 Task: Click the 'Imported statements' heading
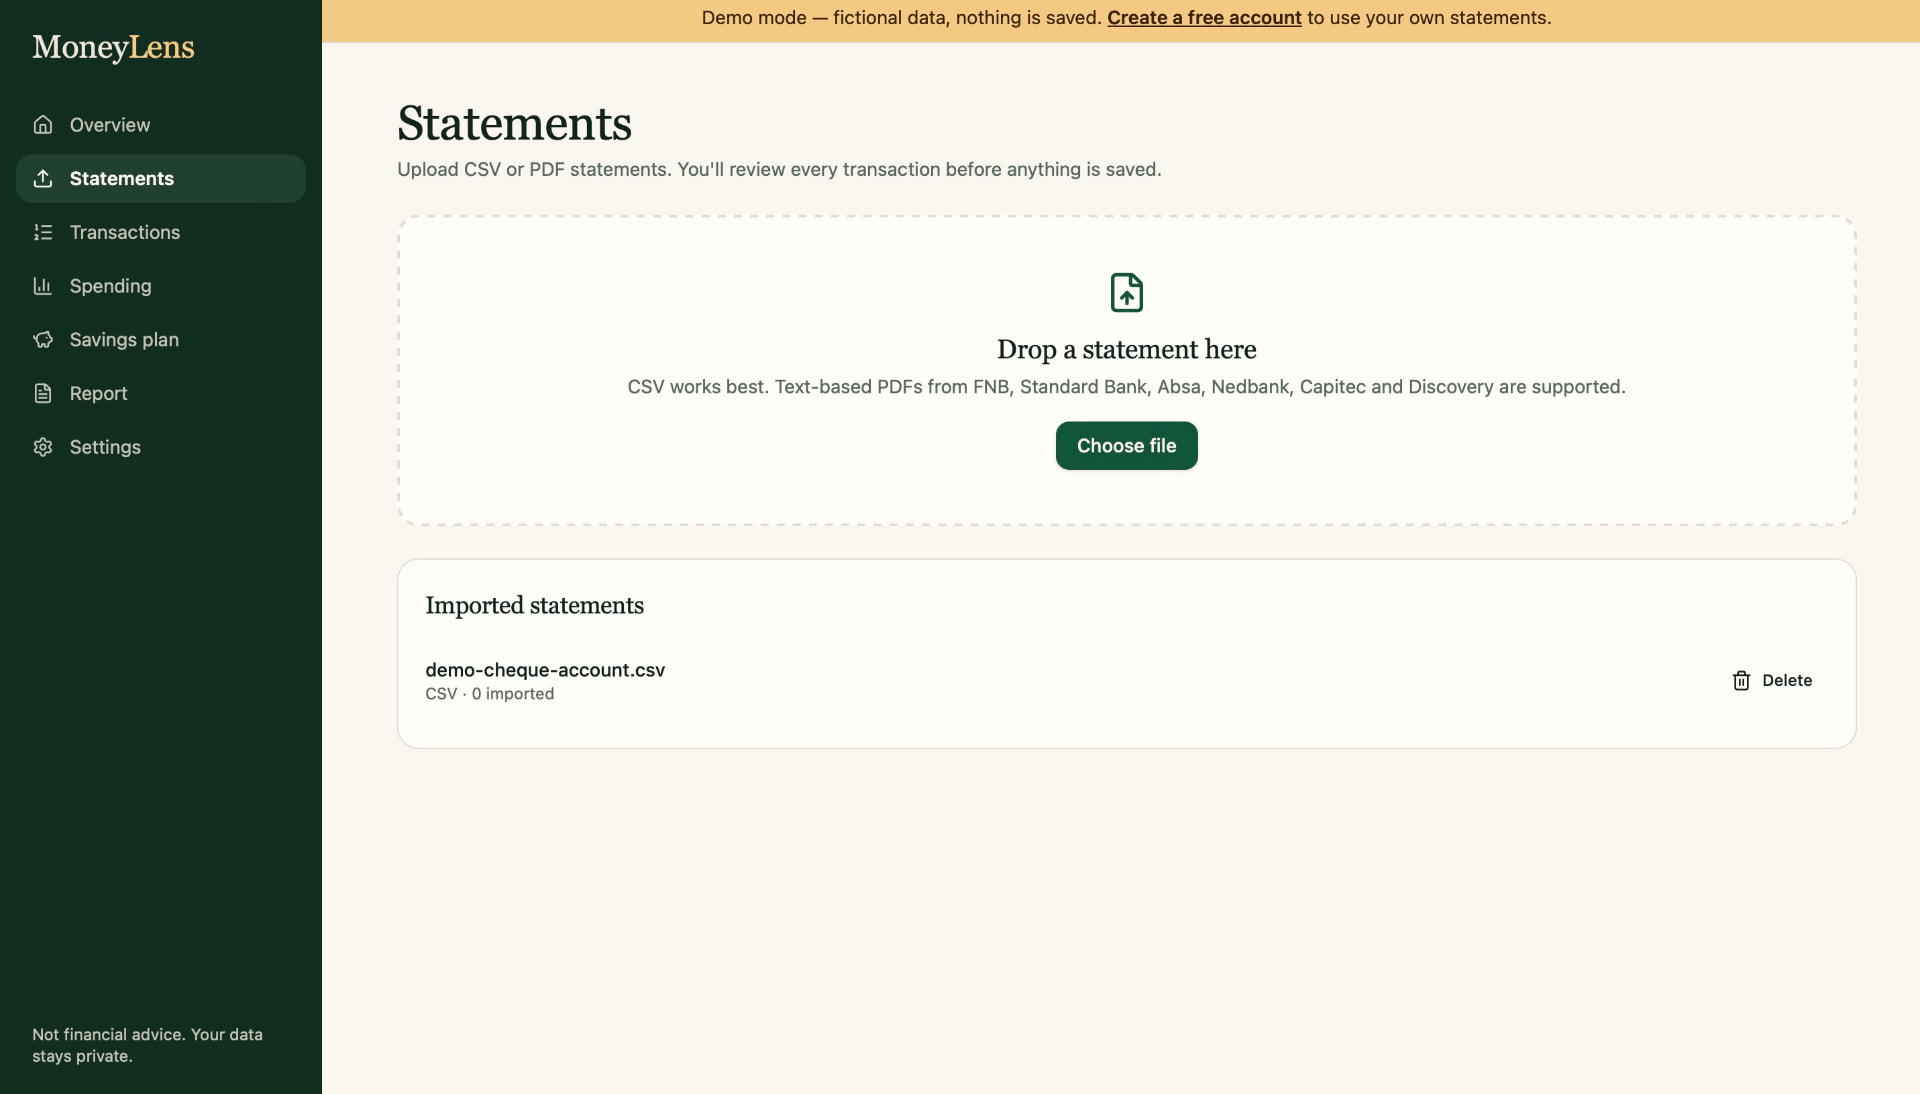coord(534,606)
